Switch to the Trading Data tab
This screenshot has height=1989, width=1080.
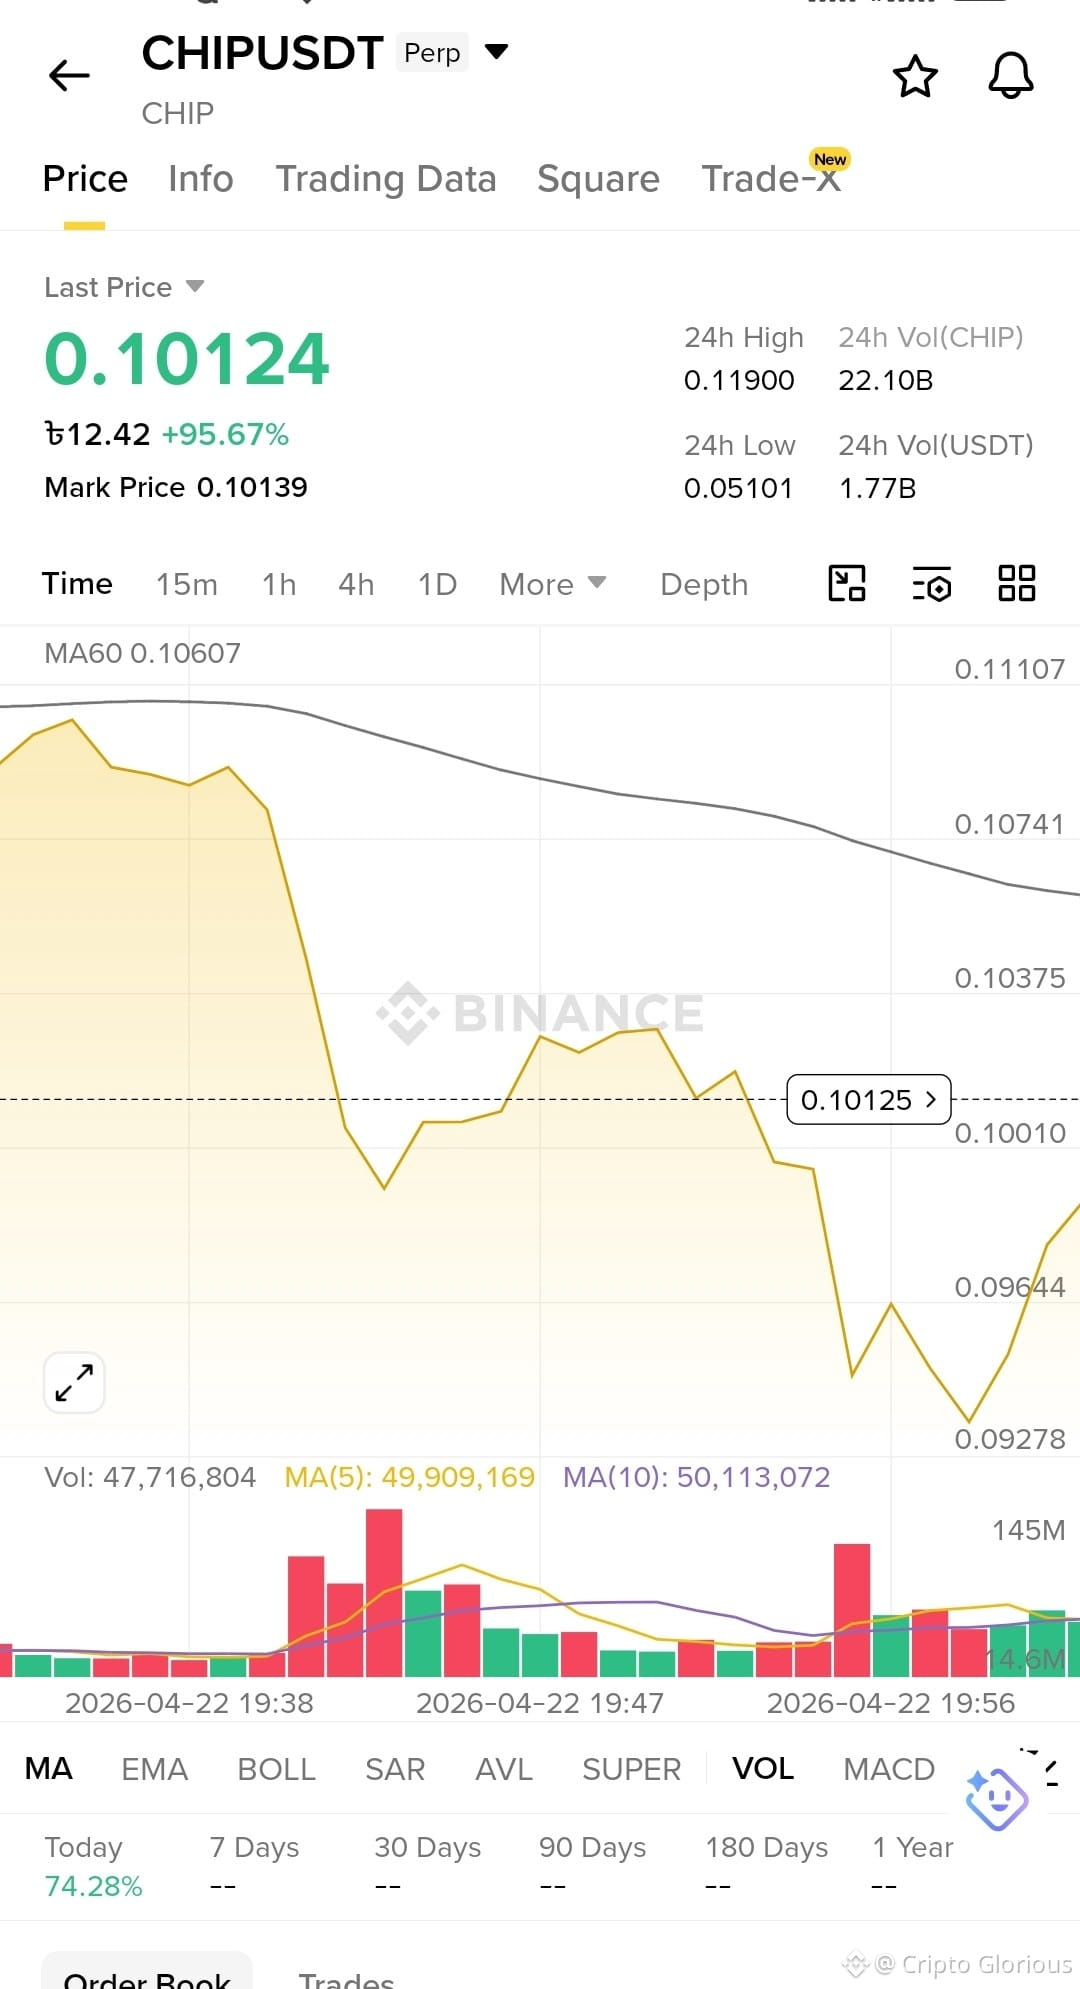(x=386, y=179)
